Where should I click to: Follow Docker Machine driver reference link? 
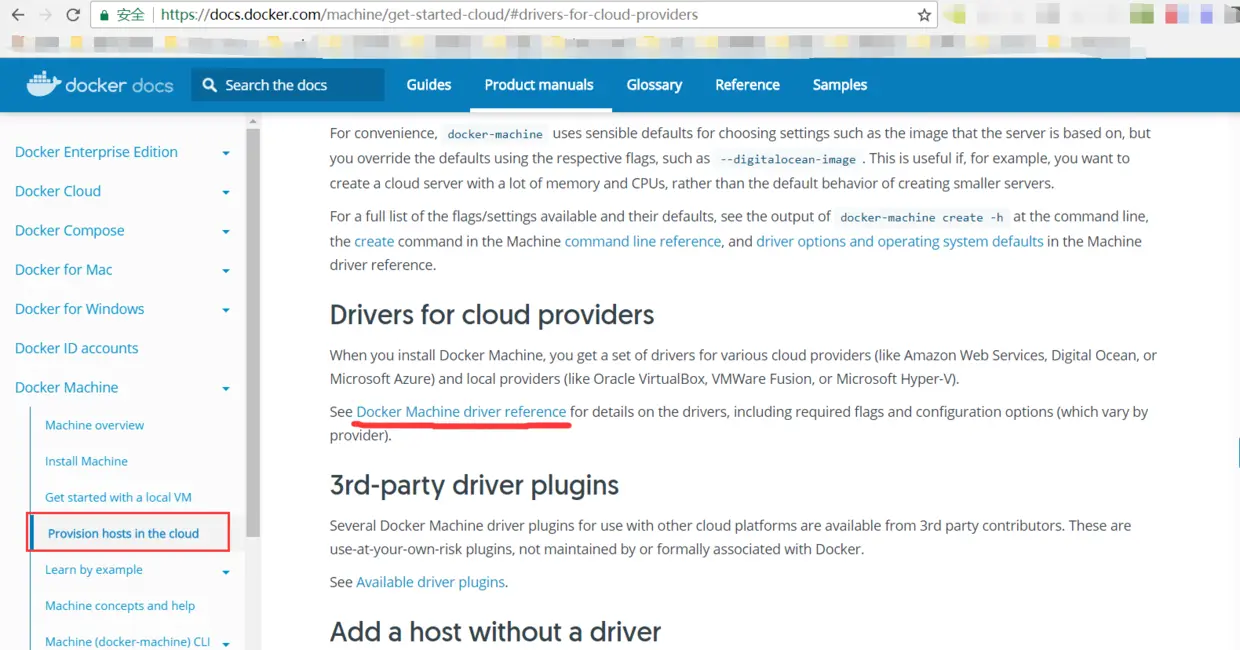pos(461,411)
